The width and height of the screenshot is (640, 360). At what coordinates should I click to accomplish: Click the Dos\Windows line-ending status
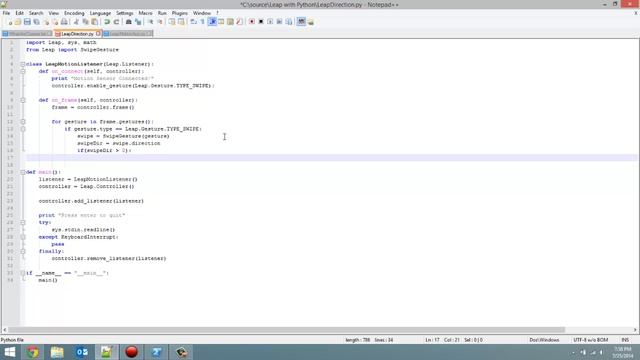point(544,340)
